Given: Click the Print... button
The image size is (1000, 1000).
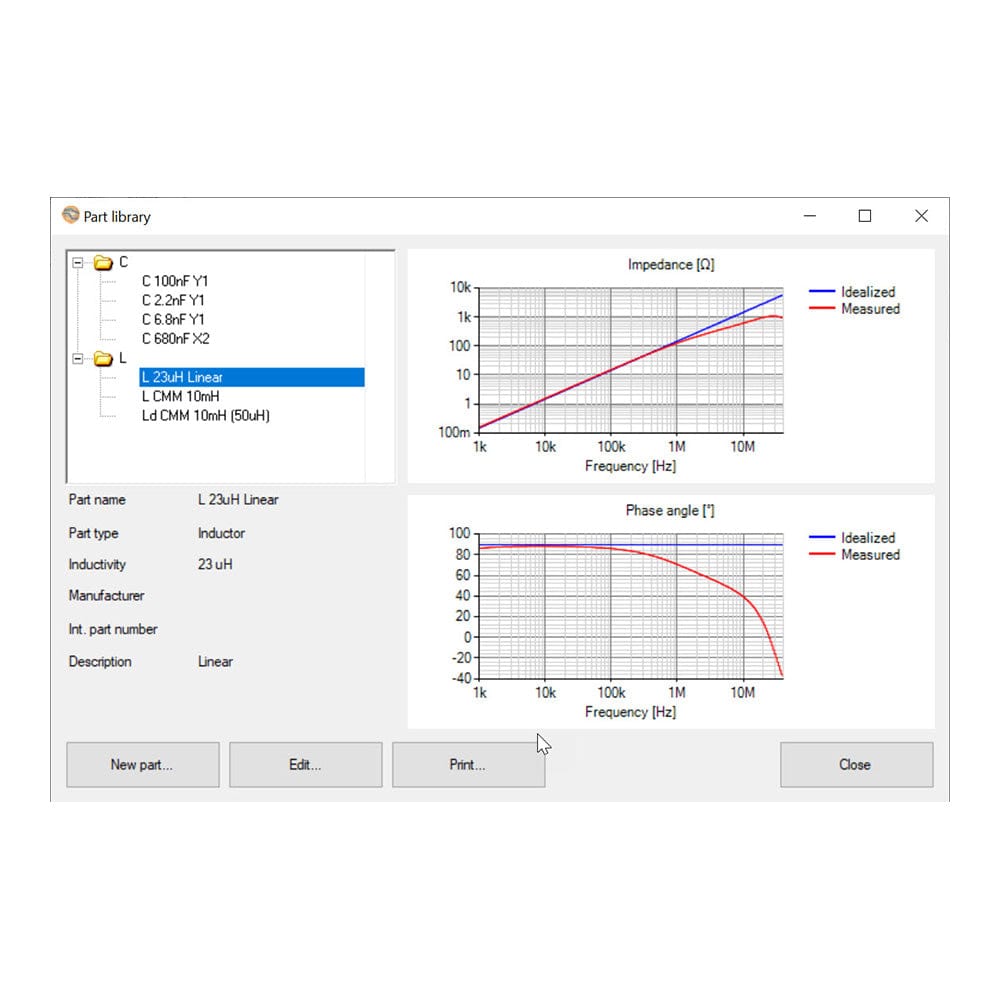Looking at the screenshot, I should coord(468,765).
